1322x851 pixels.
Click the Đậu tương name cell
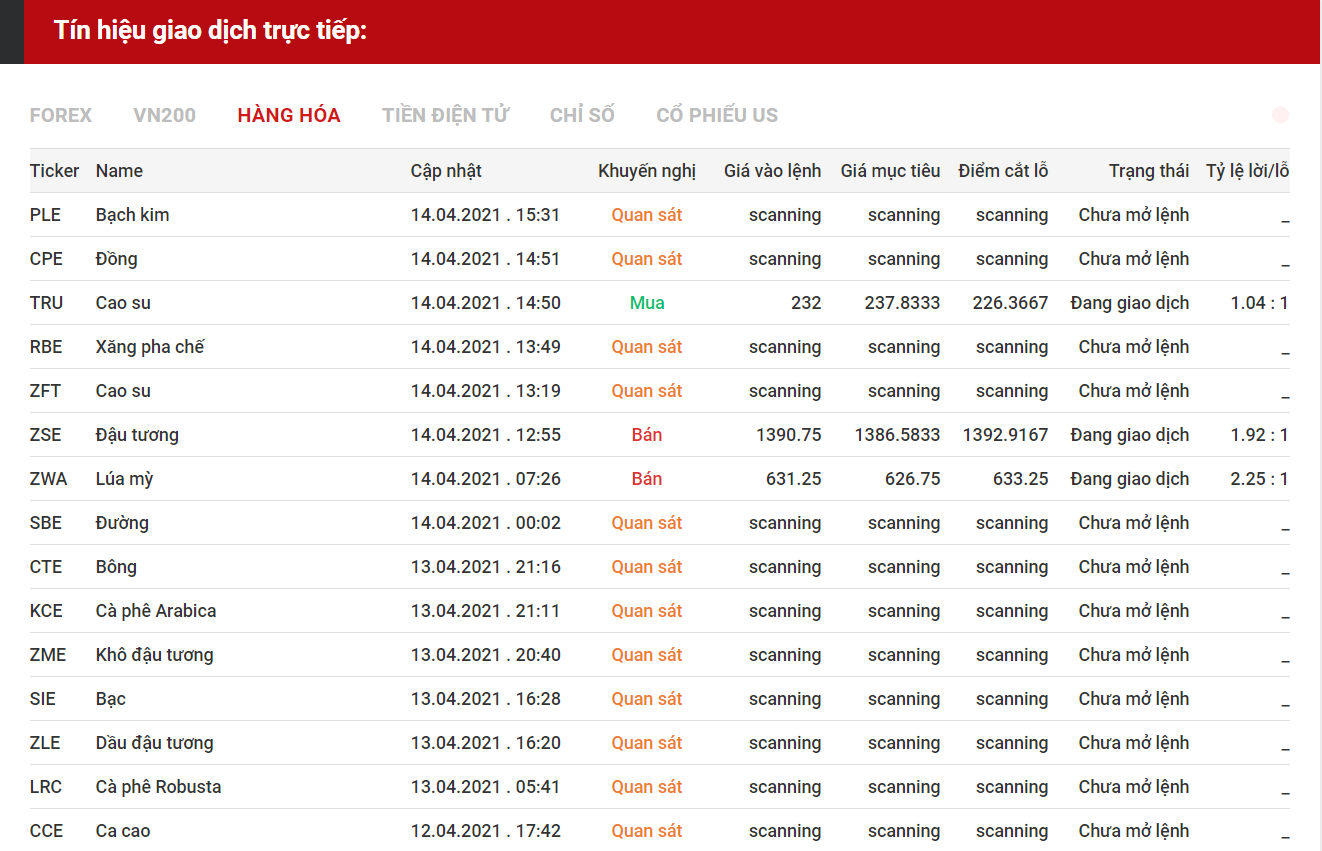pyautogui.click(x=137, y=435)
